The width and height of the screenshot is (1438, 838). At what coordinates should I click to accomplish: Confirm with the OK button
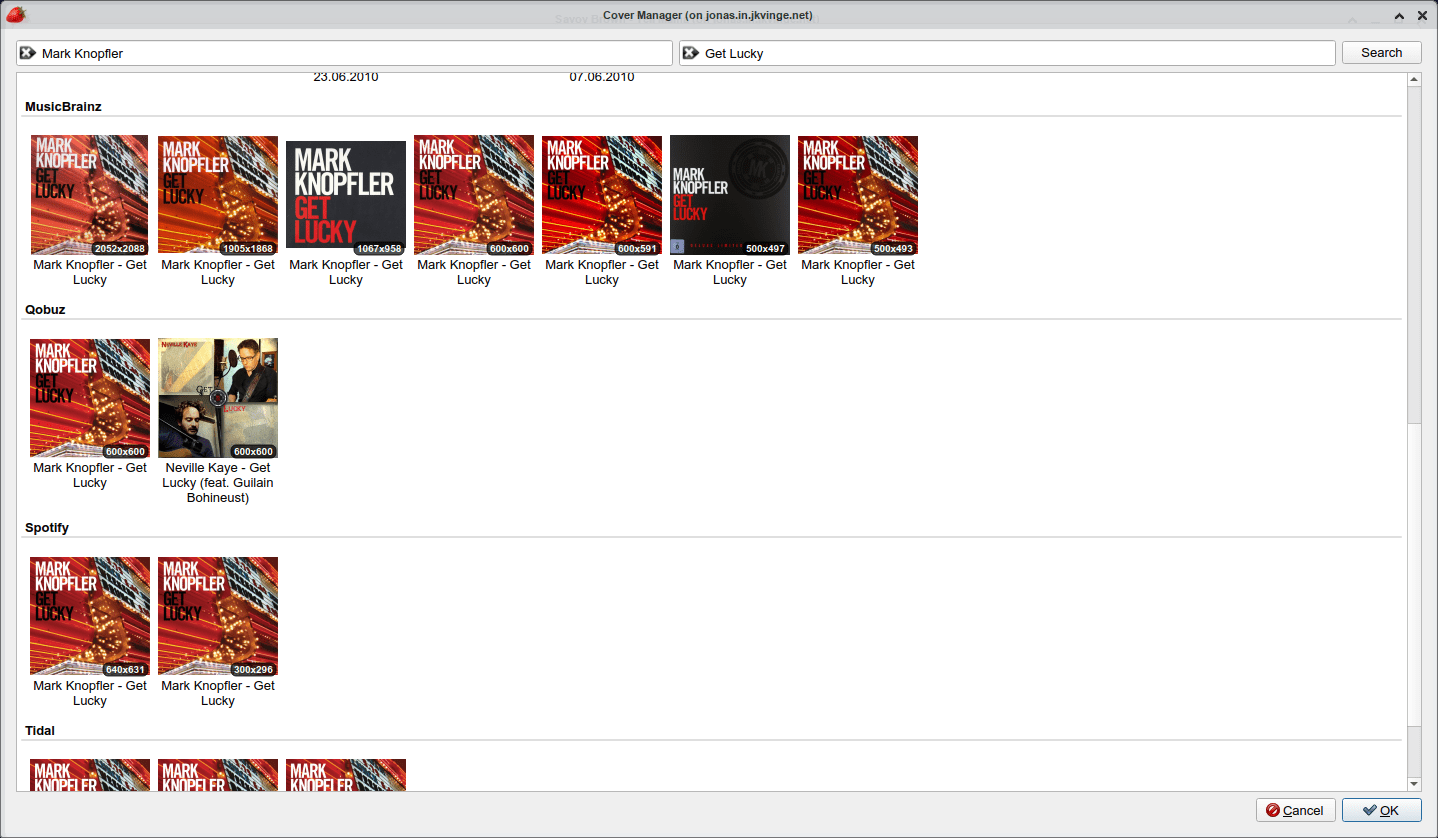tap(1381, 810)
